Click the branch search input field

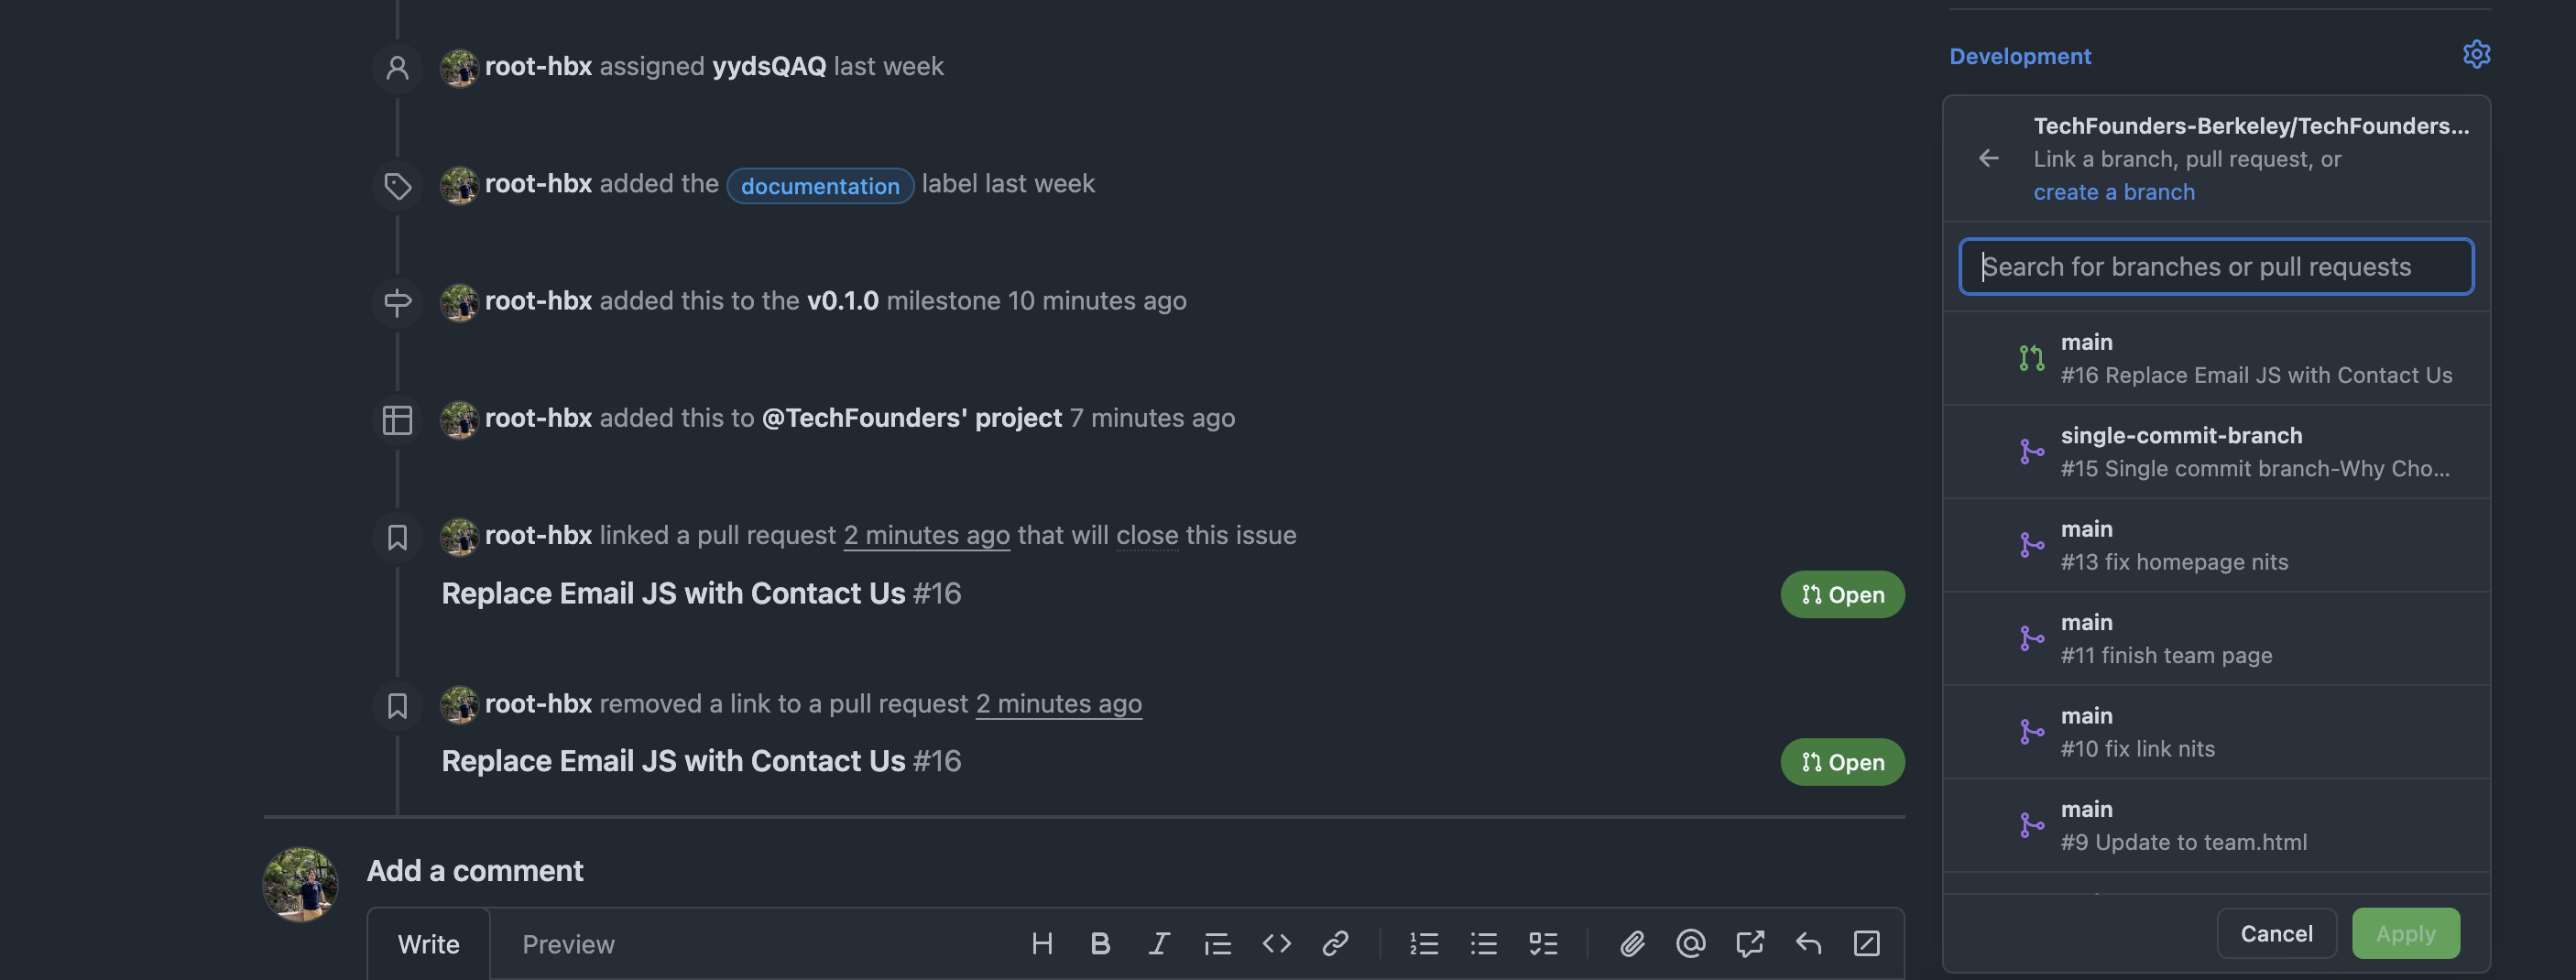(x=2216, y=266)
